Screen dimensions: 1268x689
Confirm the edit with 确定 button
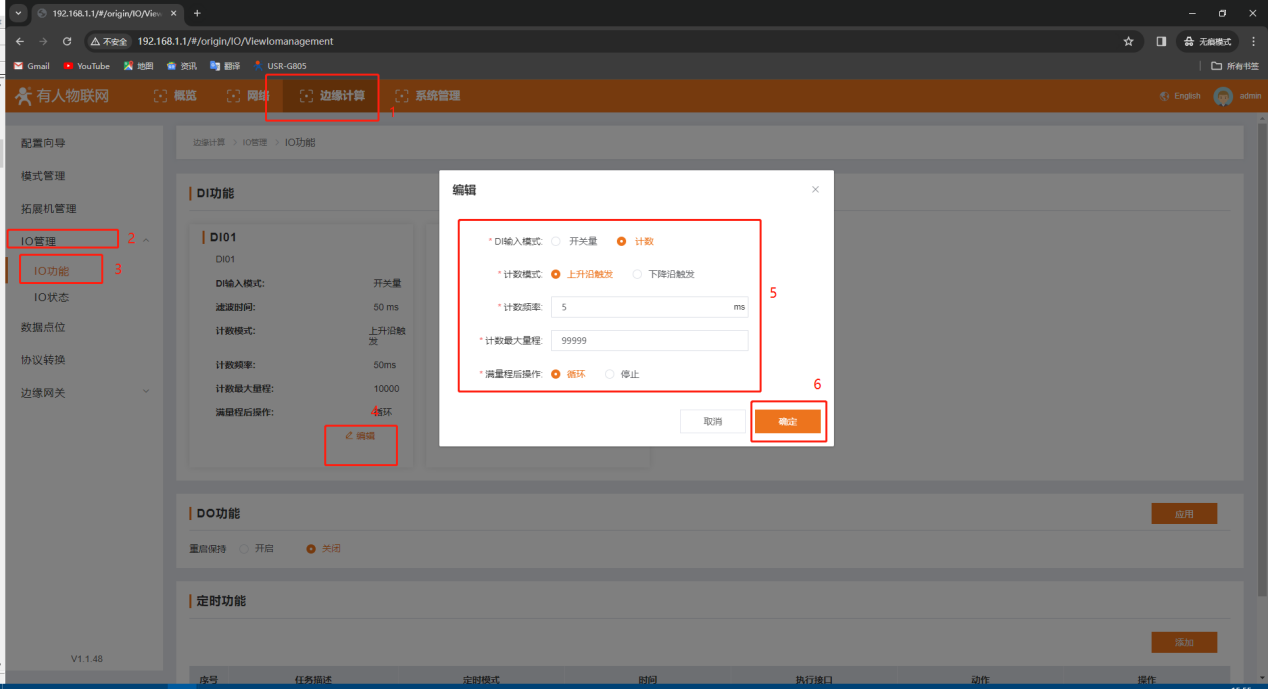click(787, 422)
